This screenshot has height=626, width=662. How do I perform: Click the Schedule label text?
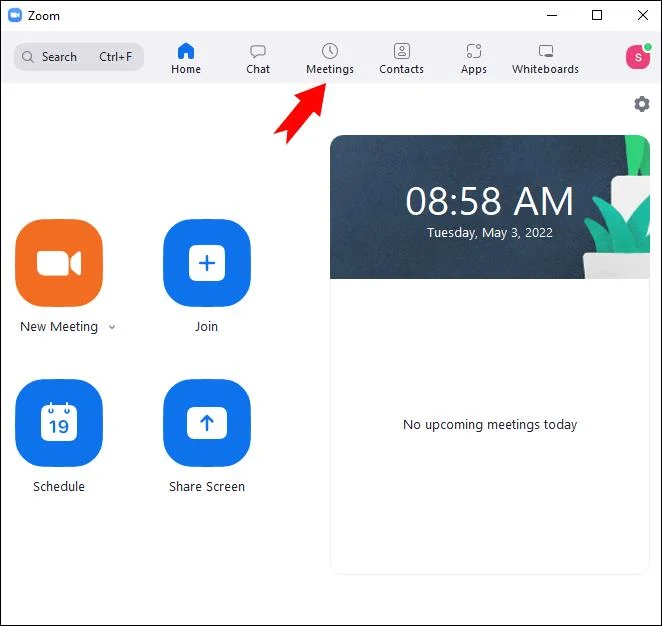coord(59,486)
